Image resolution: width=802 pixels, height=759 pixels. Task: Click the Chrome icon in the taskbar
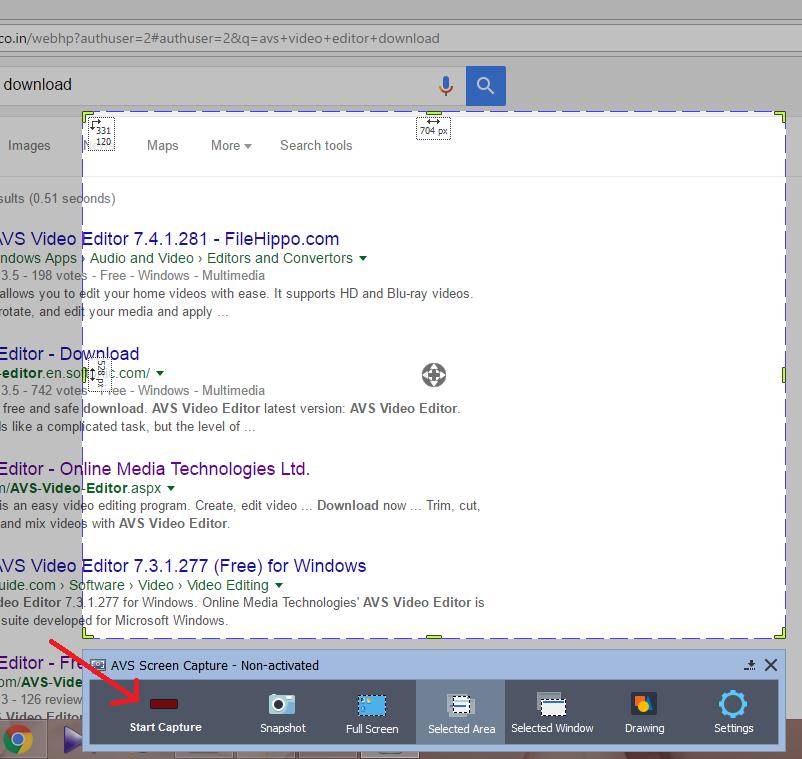coord(18,740)
